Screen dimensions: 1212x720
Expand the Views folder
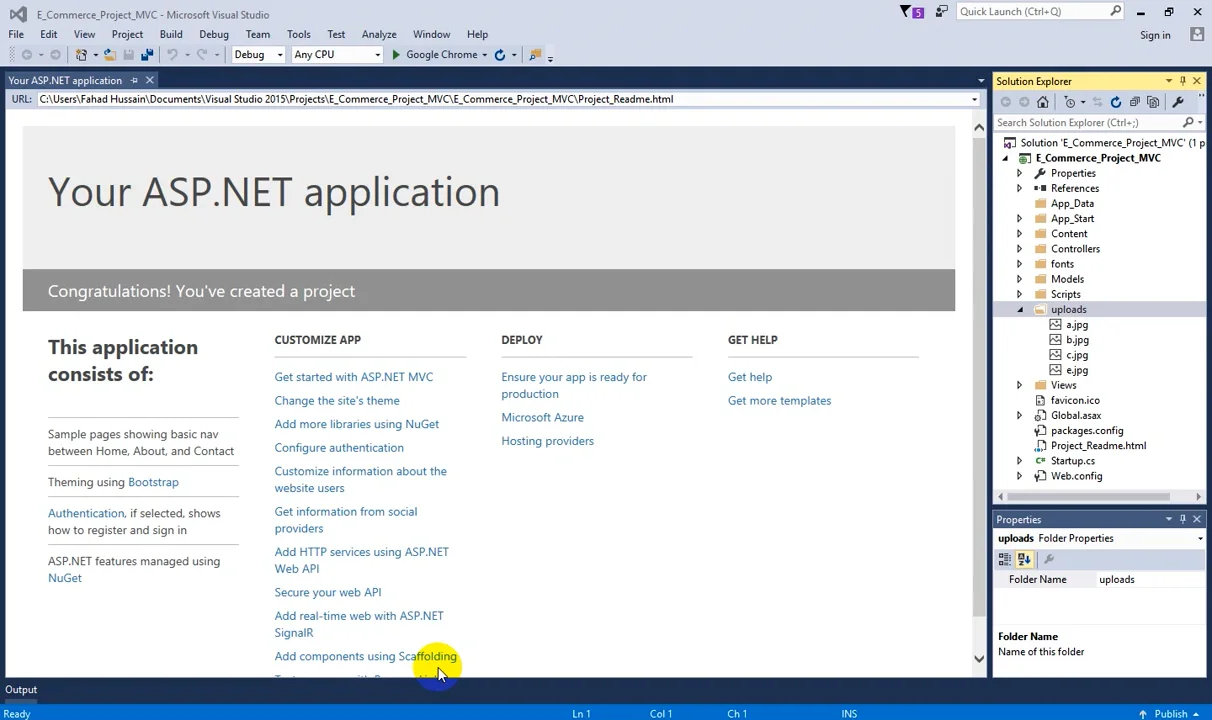(x=1019, y=385)
